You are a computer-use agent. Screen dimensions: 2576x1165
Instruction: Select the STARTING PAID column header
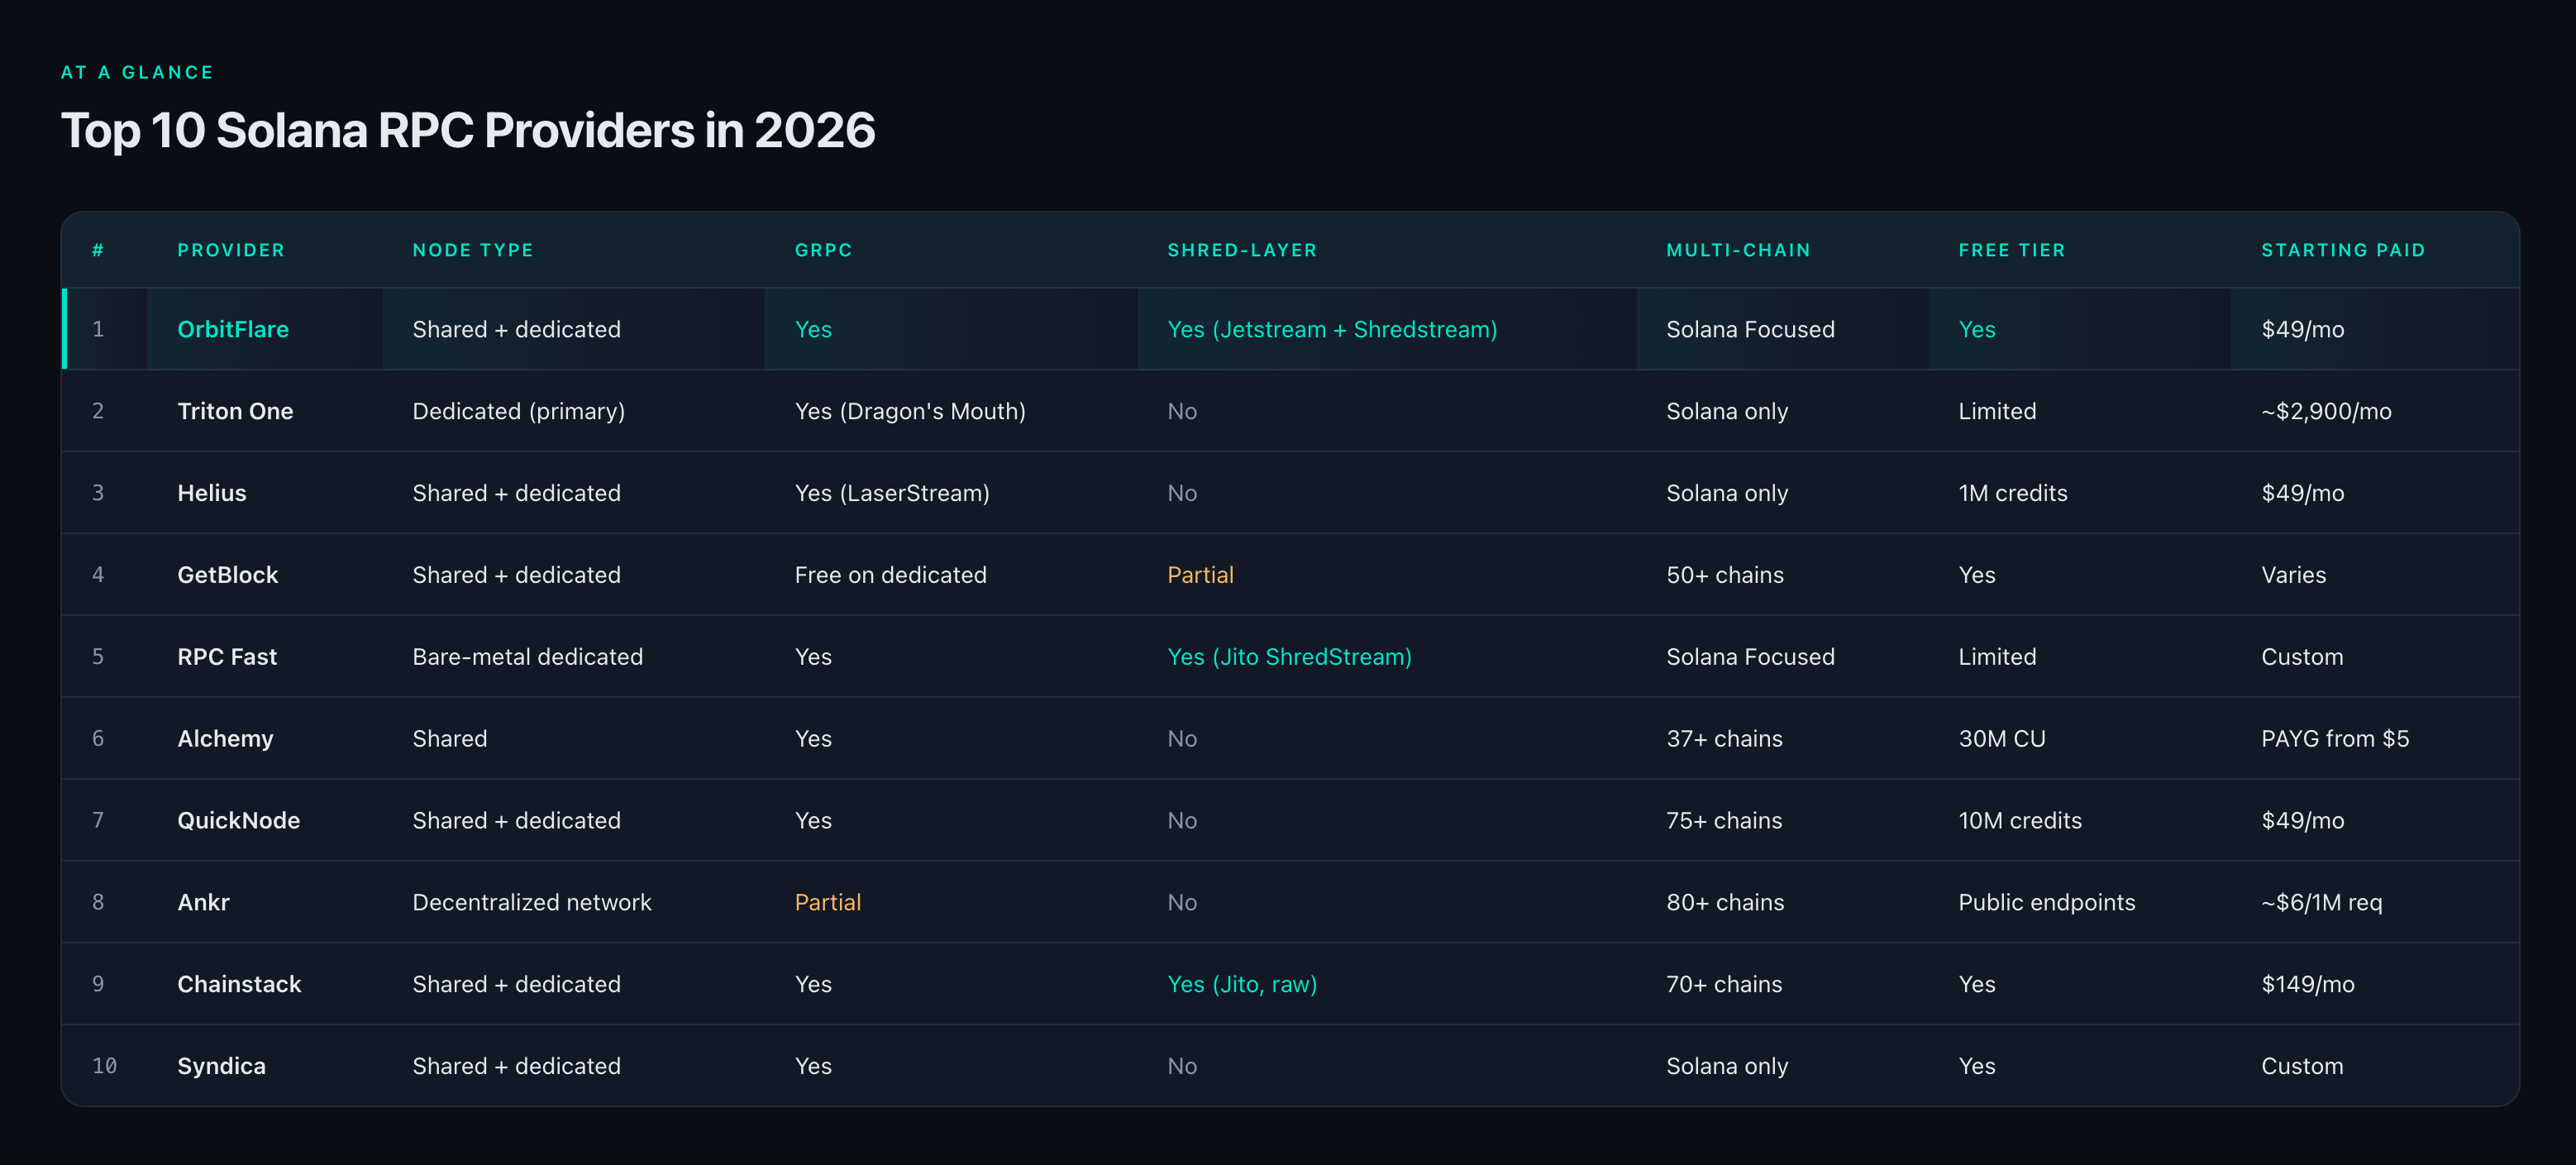pyautogui.click(x=2343, y=250)
